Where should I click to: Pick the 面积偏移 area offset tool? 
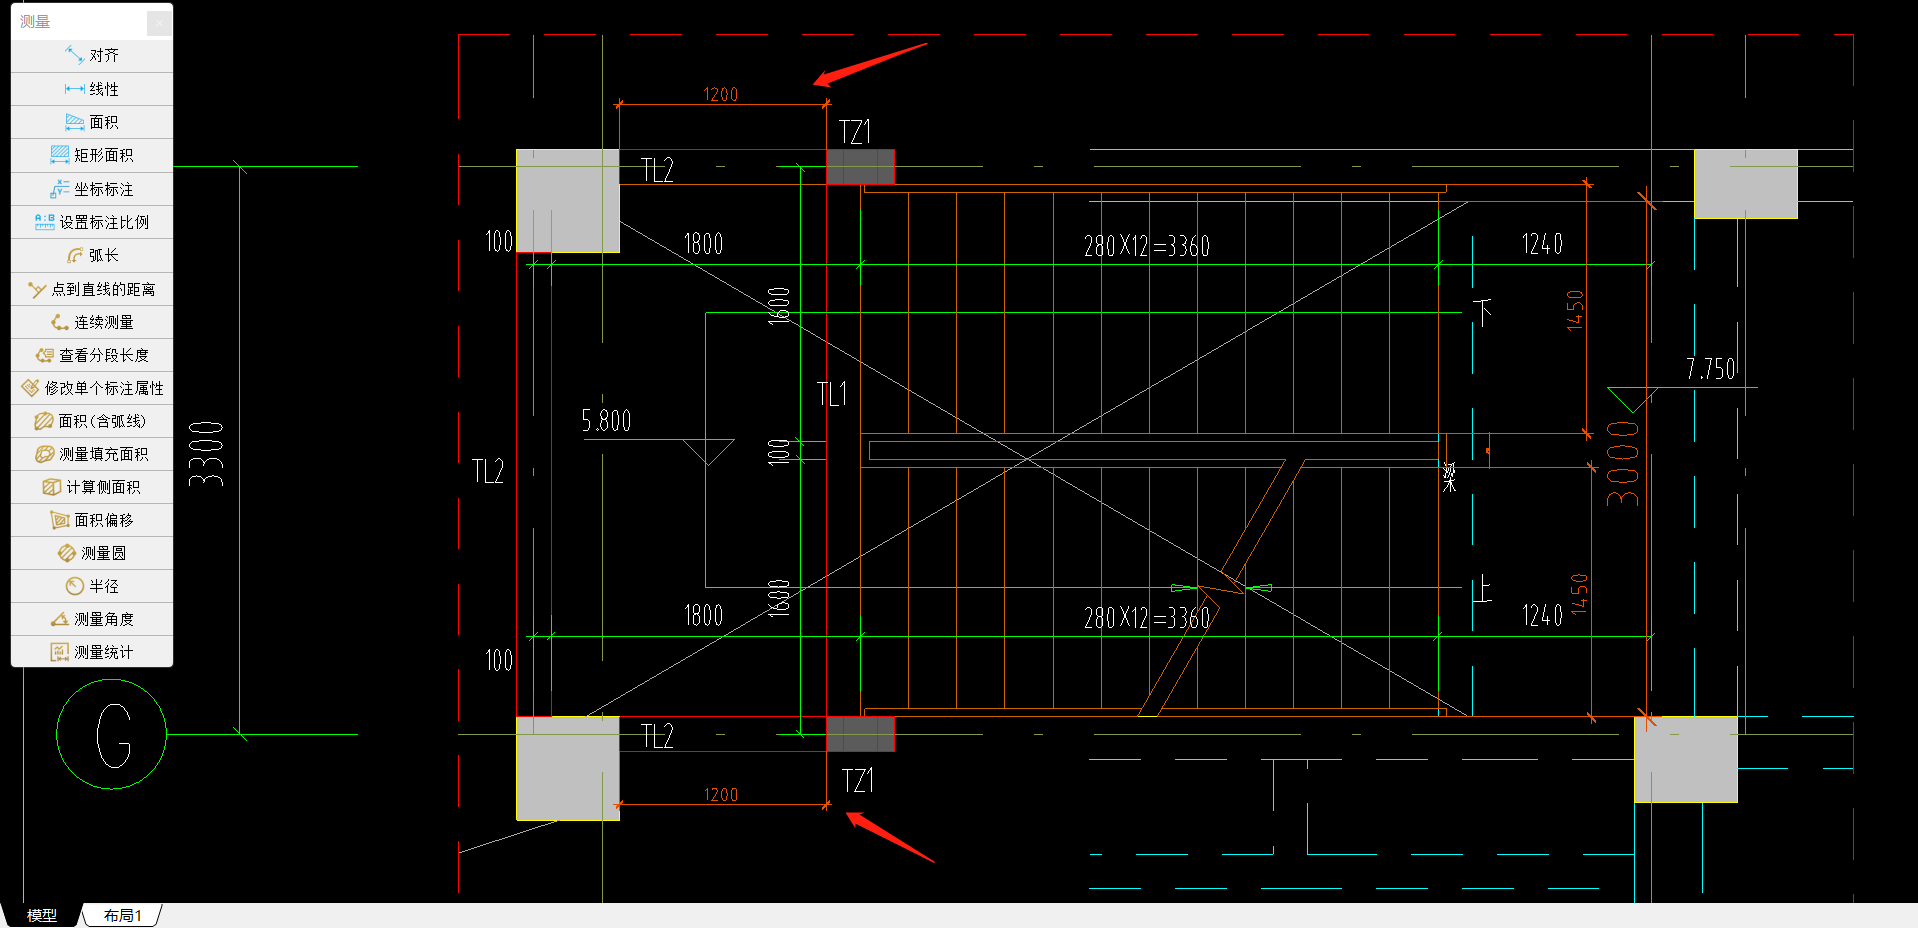coord(92,520)
